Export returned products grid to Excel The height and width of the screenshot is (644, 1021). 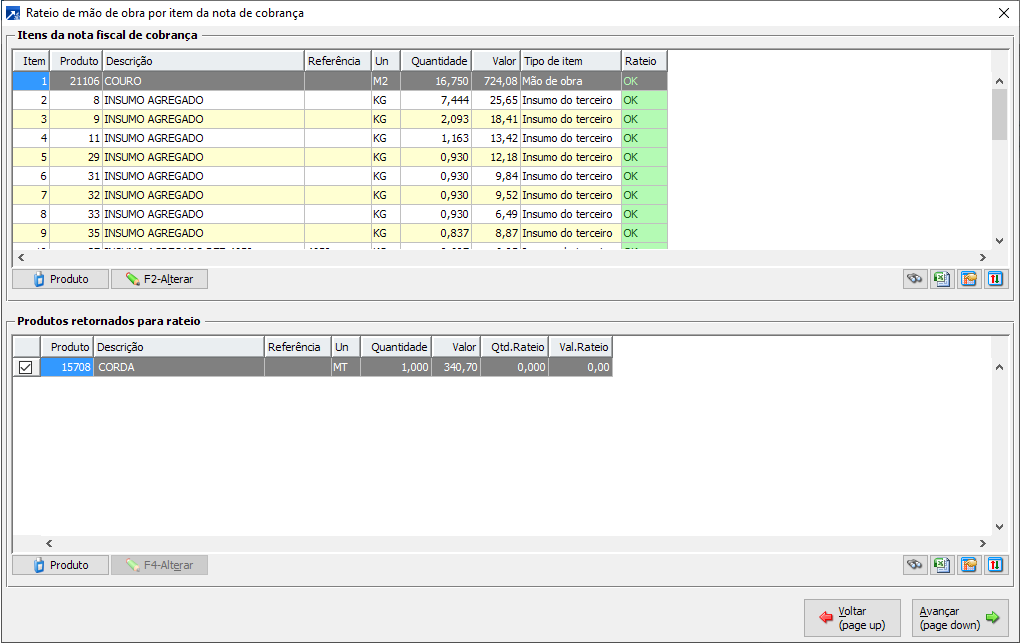coord(942,565)
